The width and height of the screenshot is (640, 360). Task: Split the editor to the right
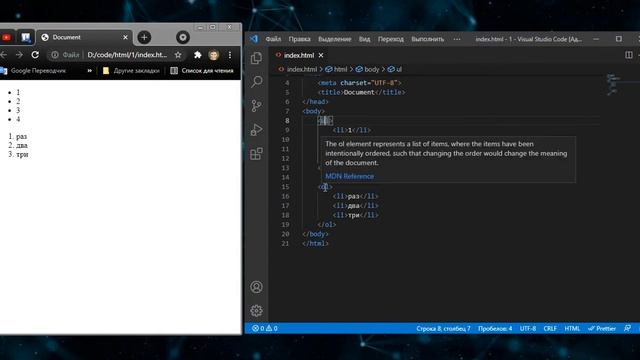[x=629, y=55]
